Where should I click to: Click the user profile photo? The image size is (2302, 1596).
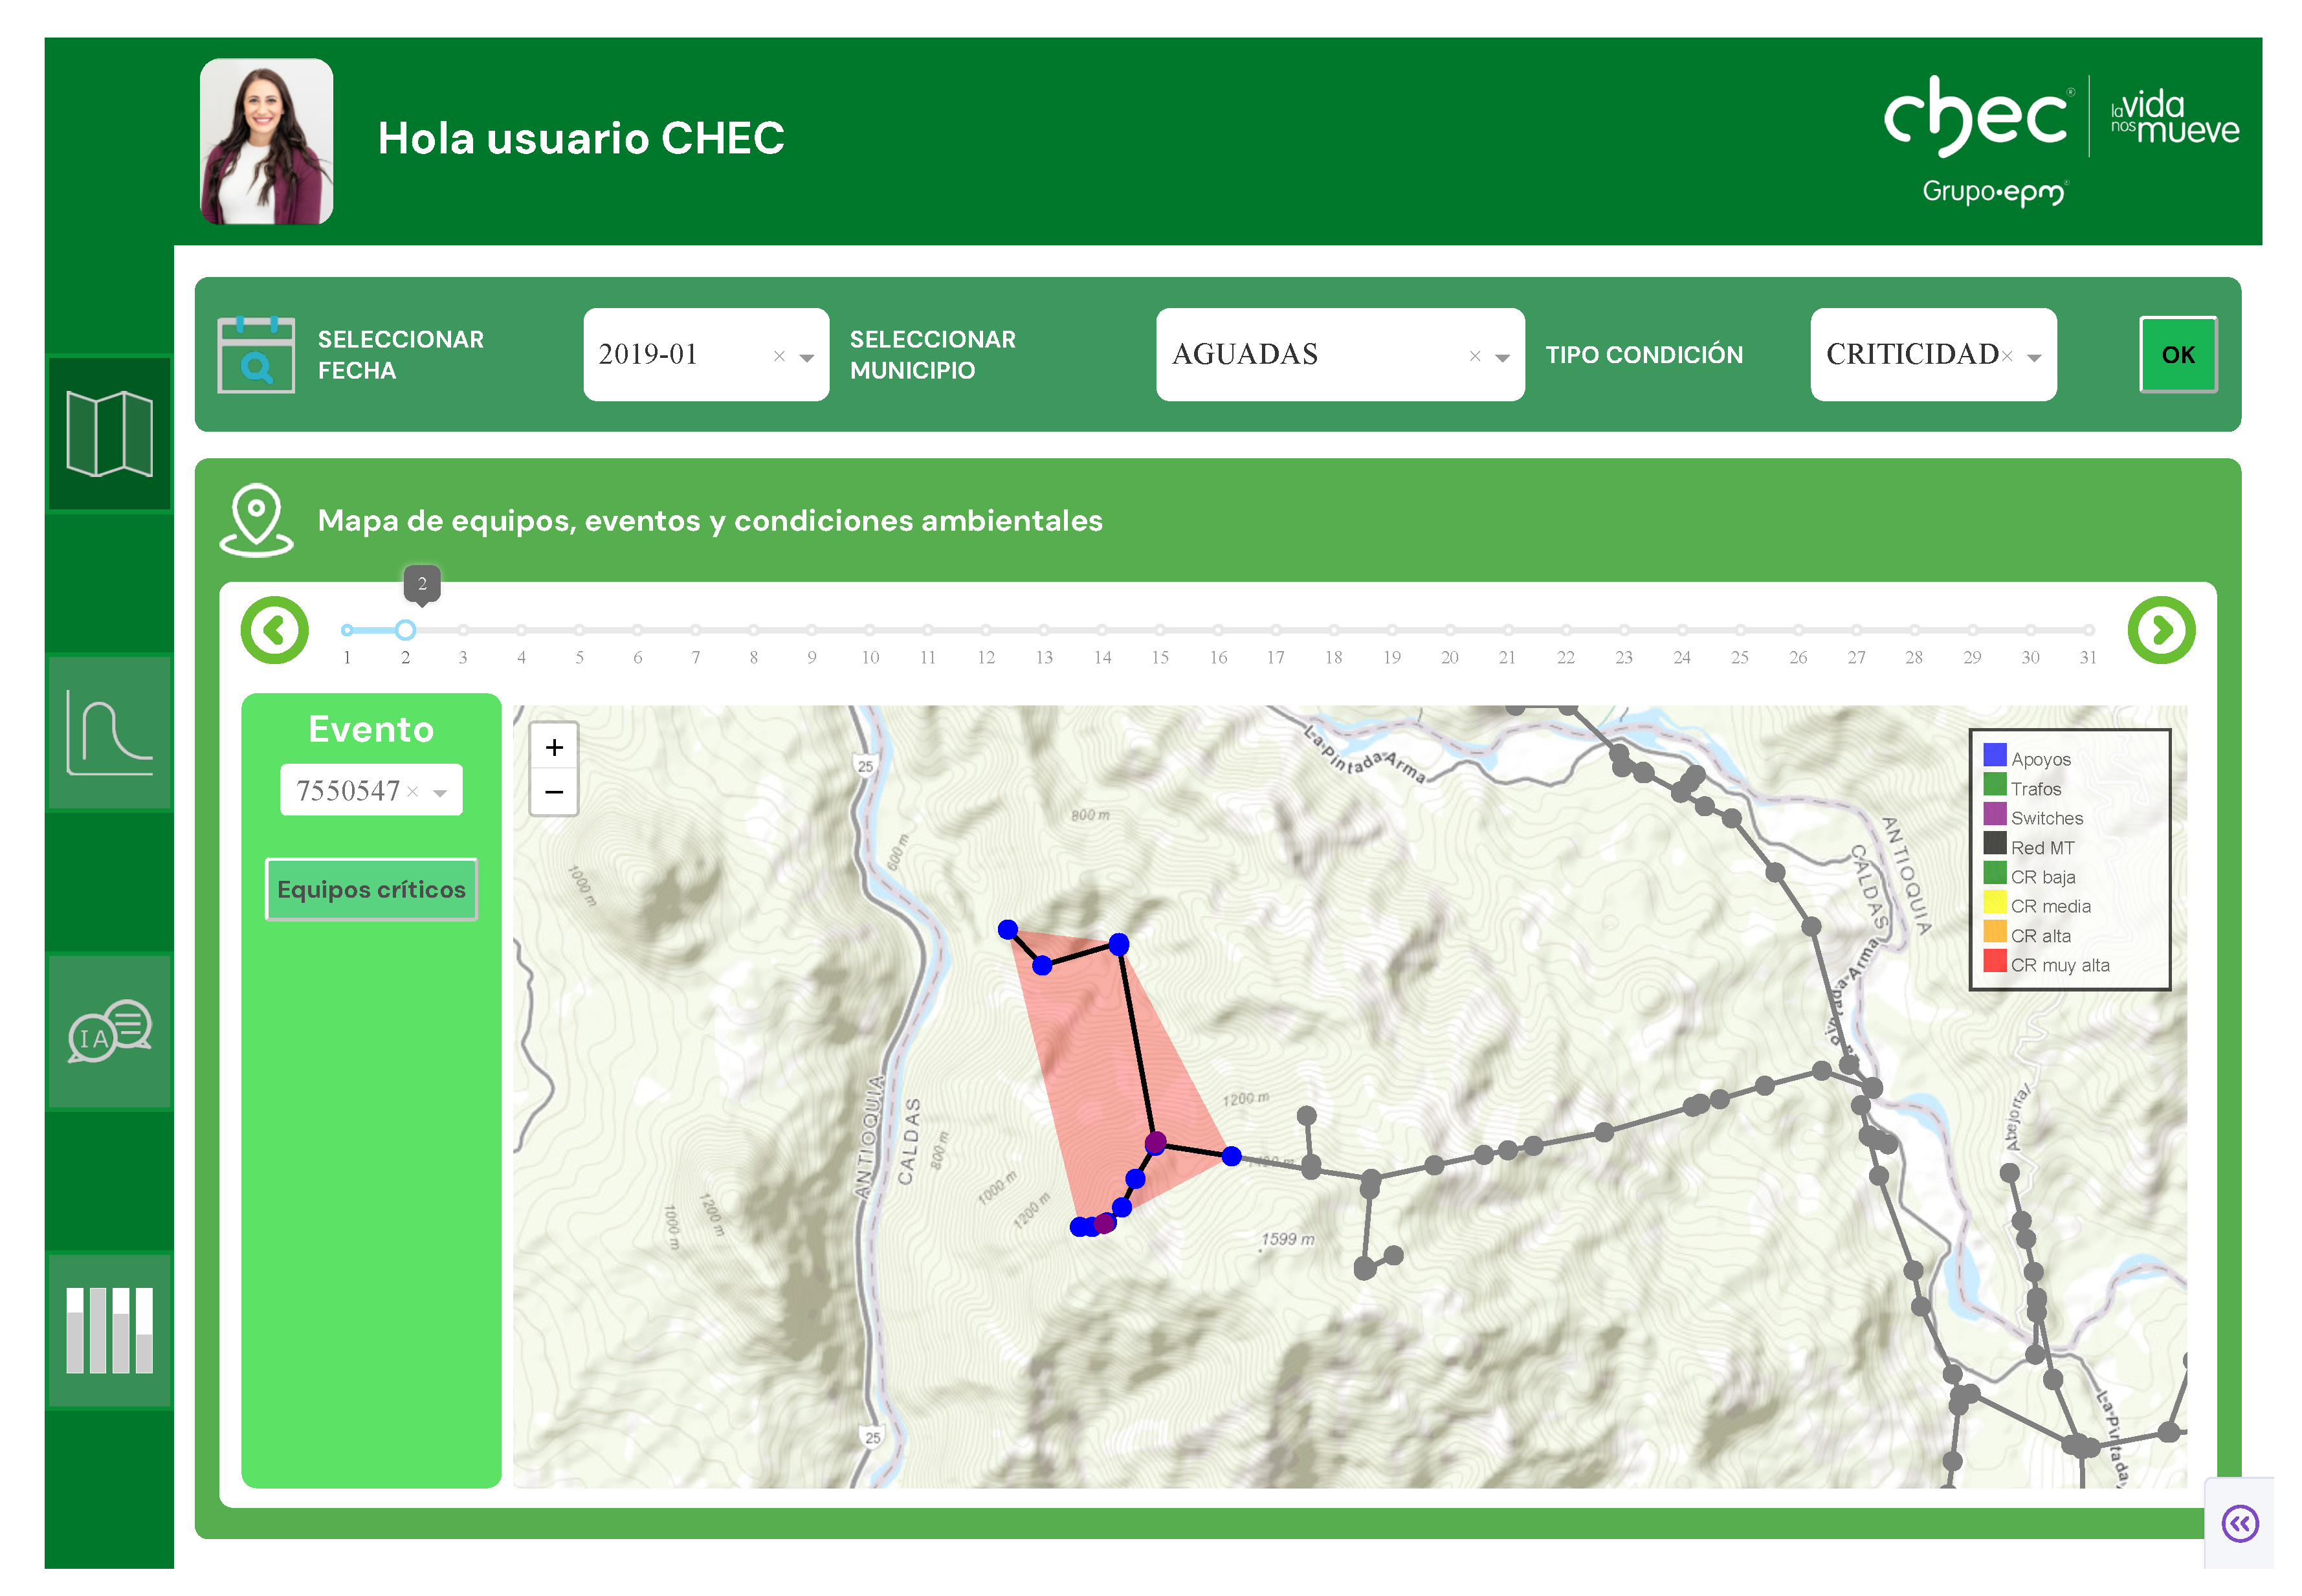pos(266,141)
